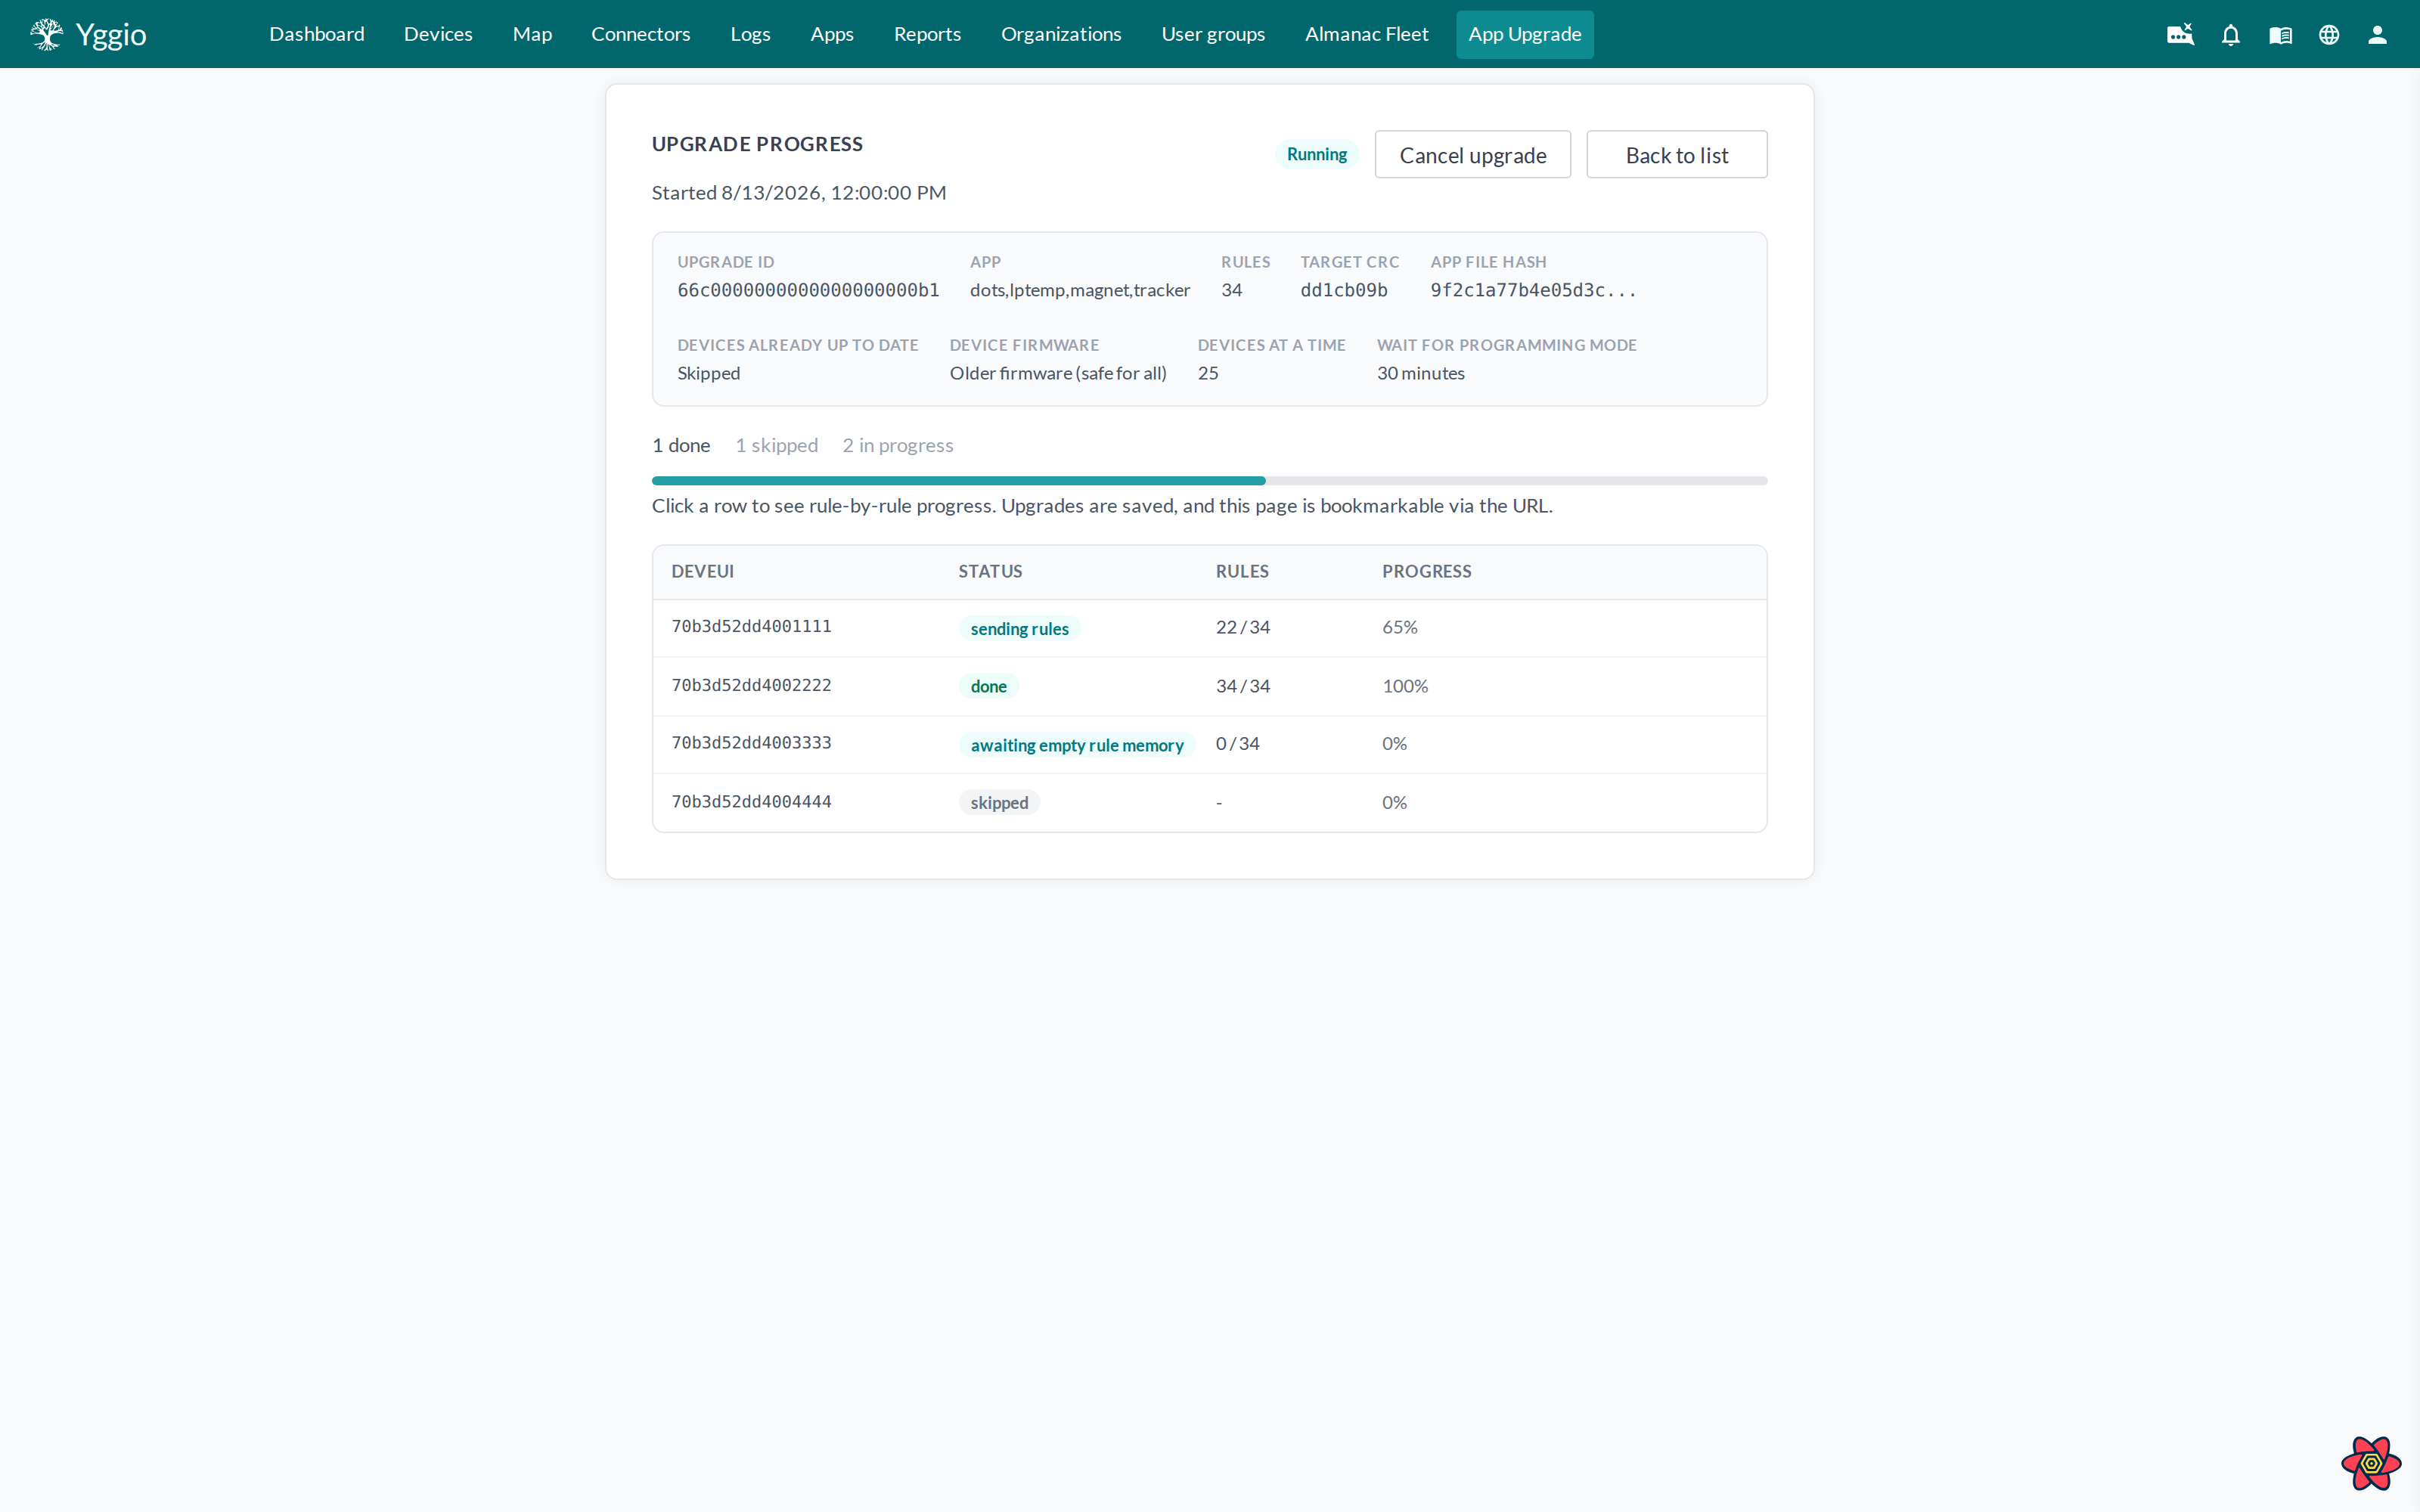
Task: Go to the Dashboard menu item
Action: (317, 34)
